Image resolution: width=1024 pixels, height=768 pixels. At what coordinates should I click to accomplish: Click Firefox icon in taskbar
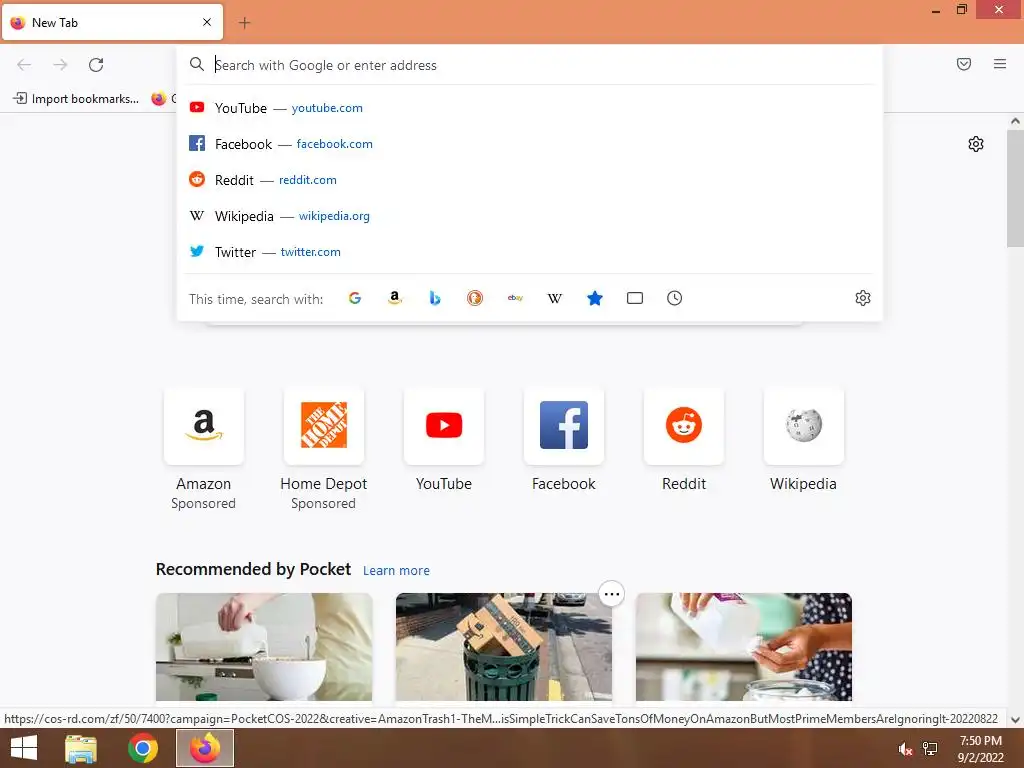(205, 748)
